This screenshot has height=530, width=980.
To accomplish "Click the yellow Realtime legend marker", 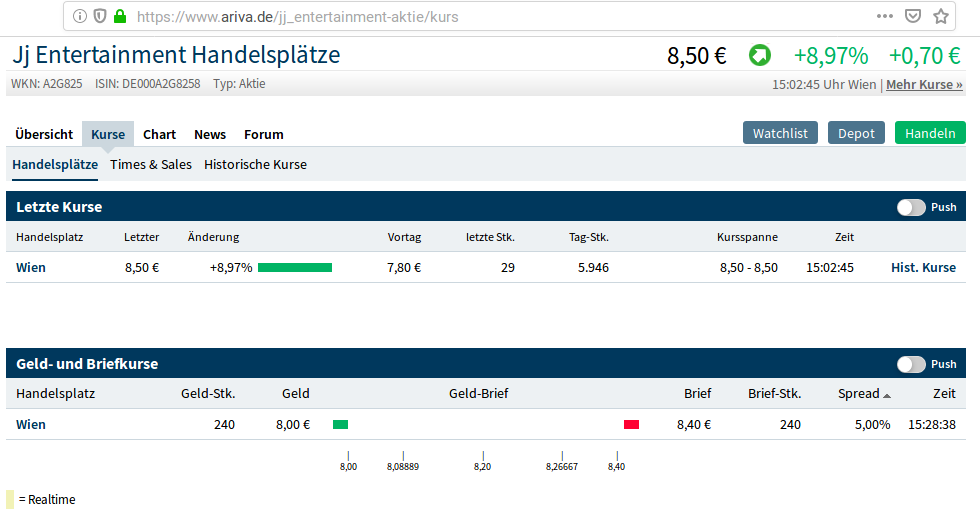I will tap(10, 499).
